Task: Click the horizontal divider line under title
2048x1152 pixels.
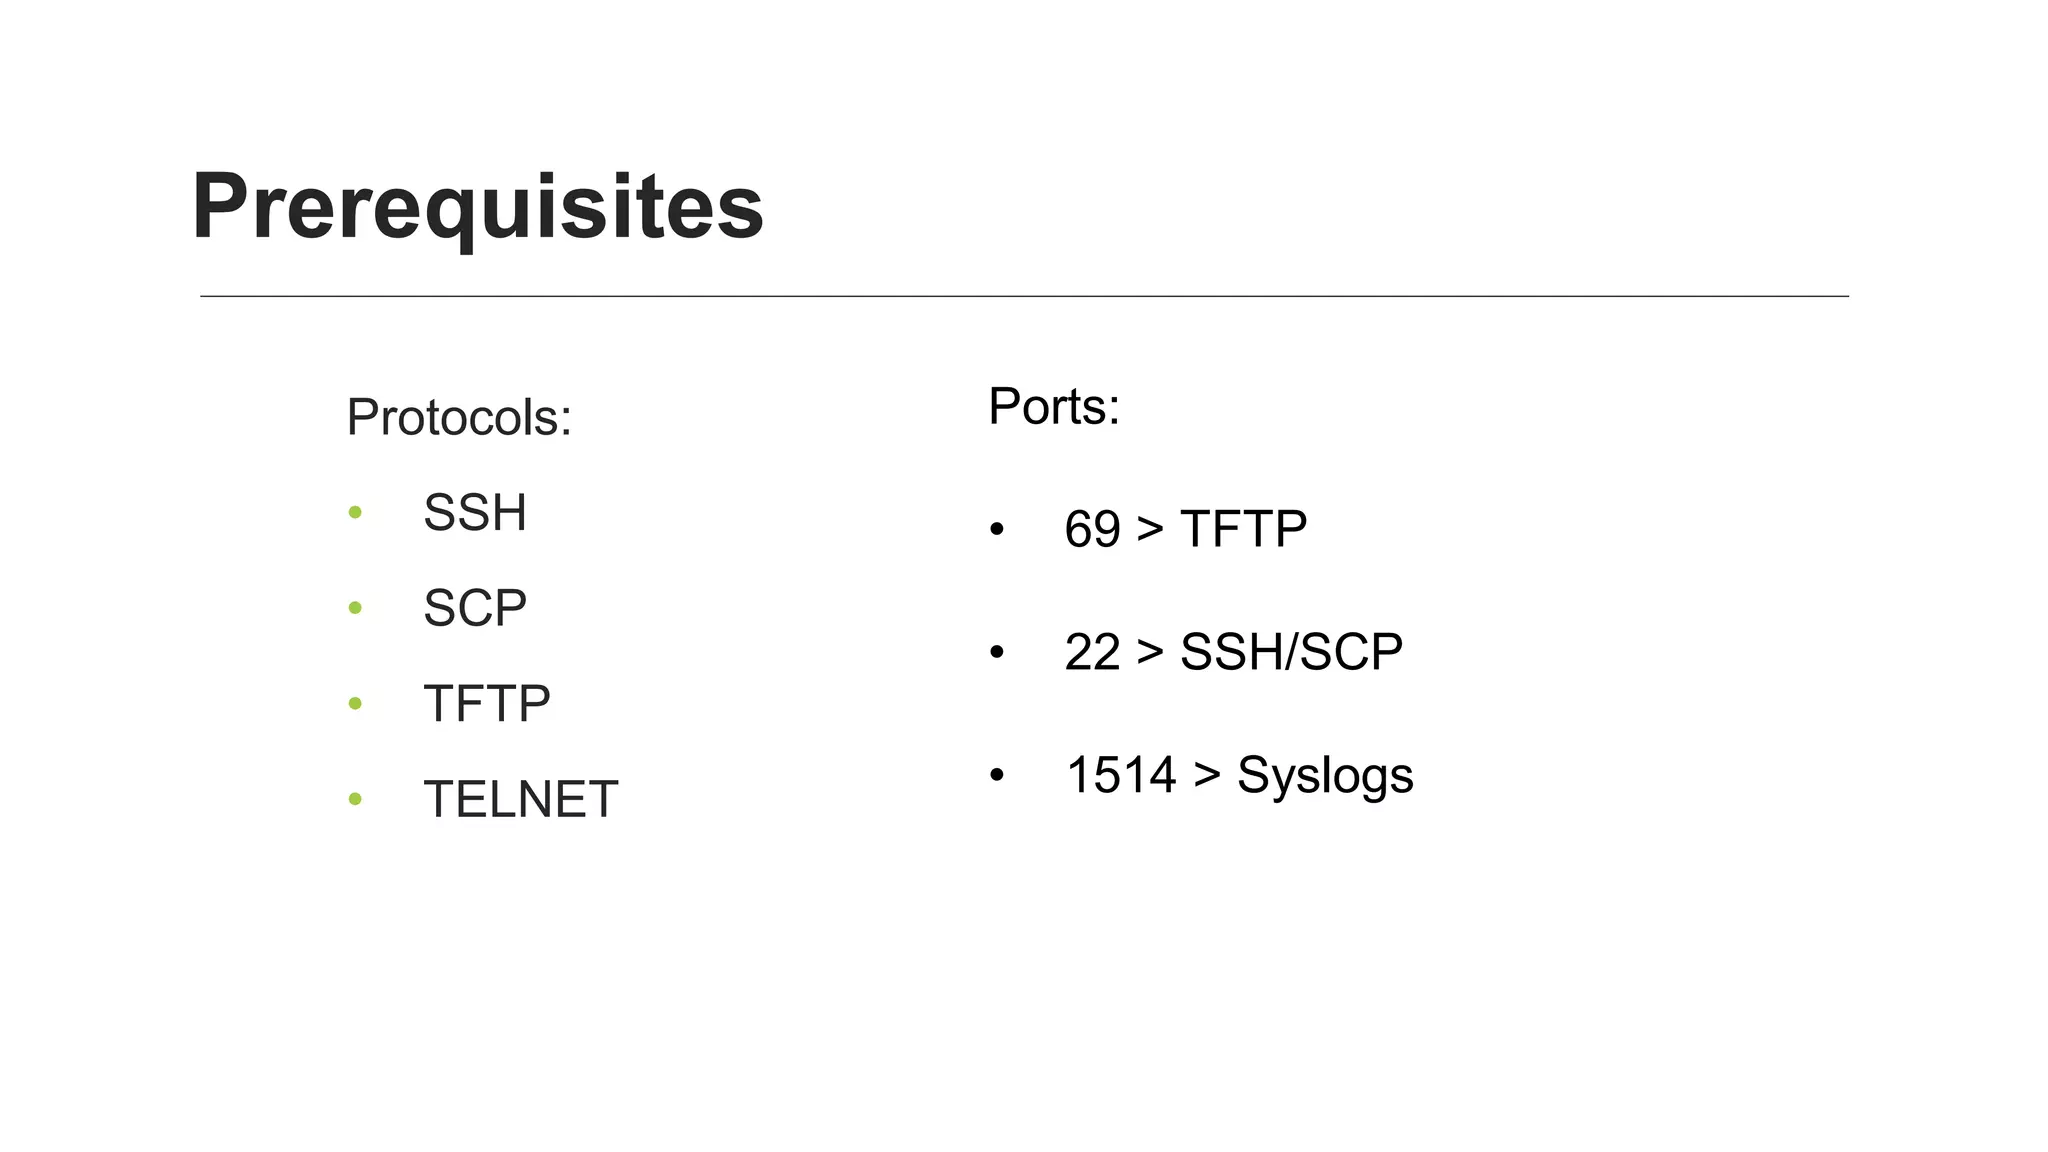Action: click(1024, 296)
